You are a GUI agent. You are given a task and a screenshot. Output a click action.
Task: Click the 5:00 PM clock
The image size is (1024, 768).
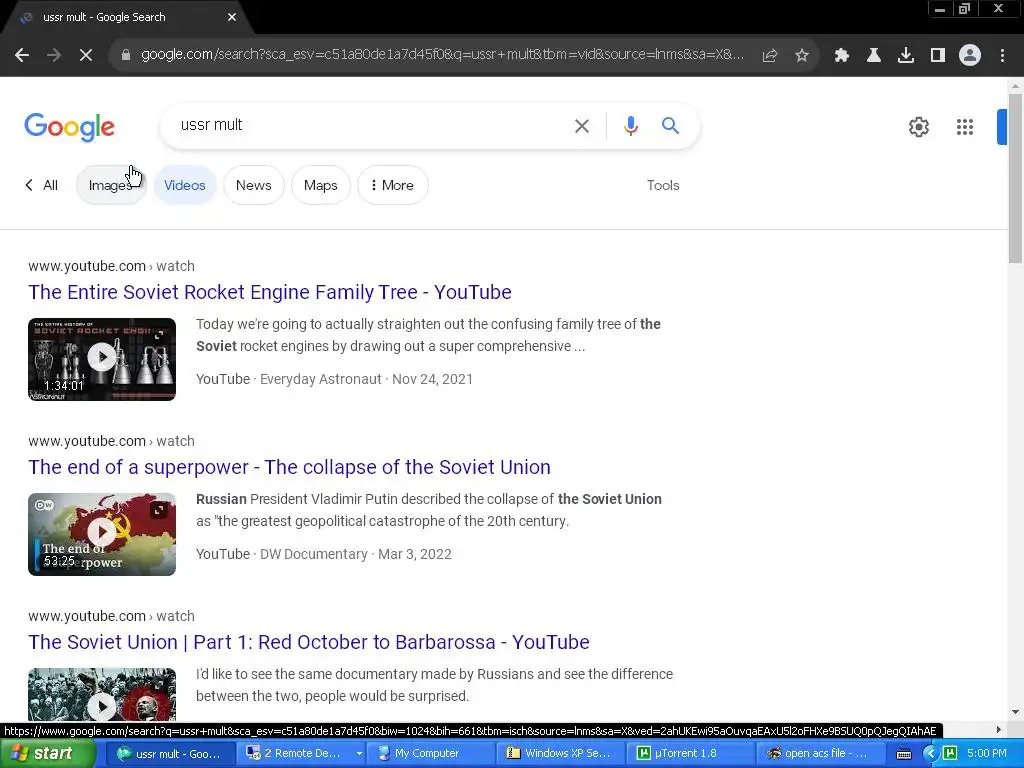987,754
